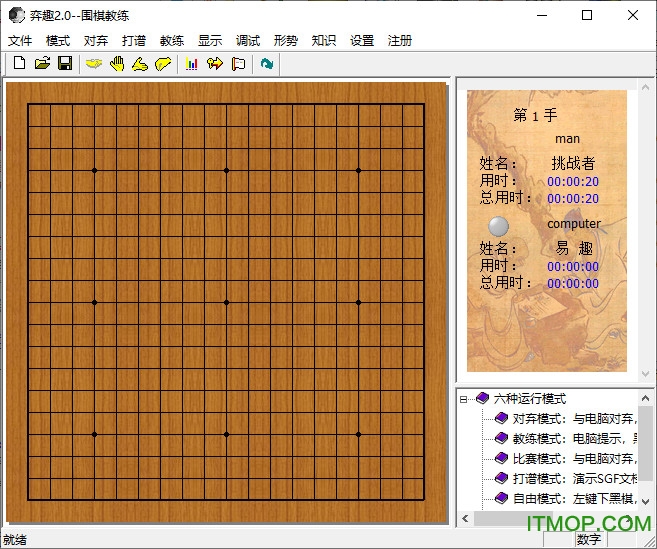Collapse the 六种运行模式 tree node

(x=463, y=399)
